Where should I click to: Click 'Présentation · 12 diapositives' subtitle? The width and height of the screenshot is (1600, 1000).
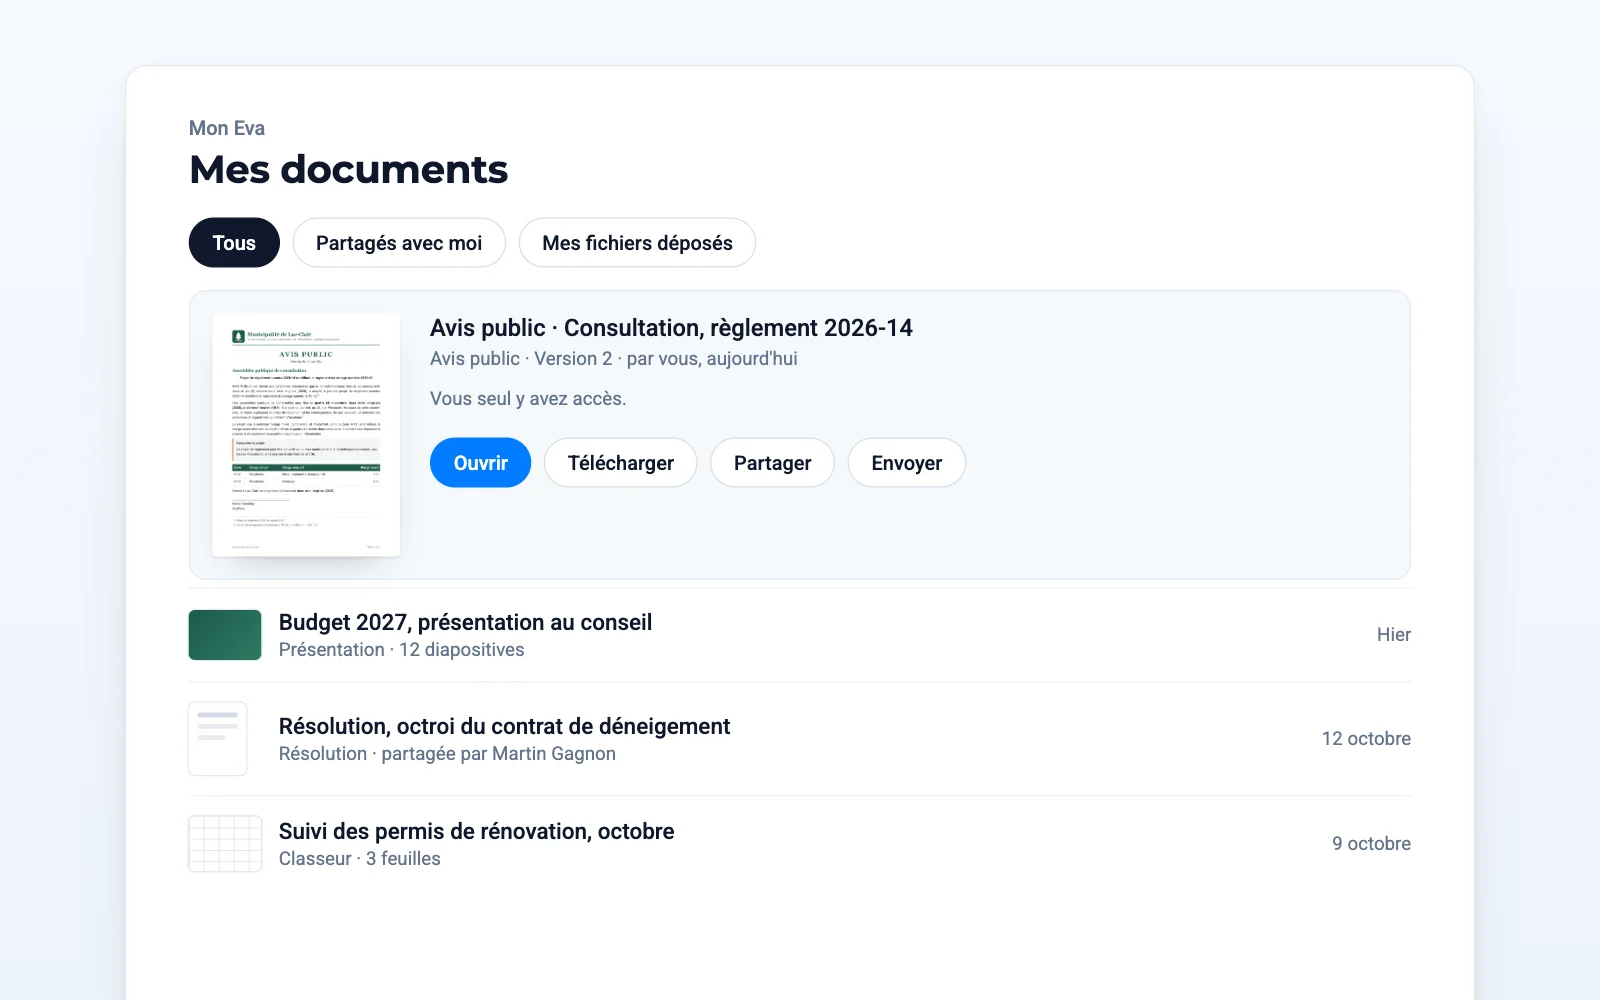tap(401, 650)
